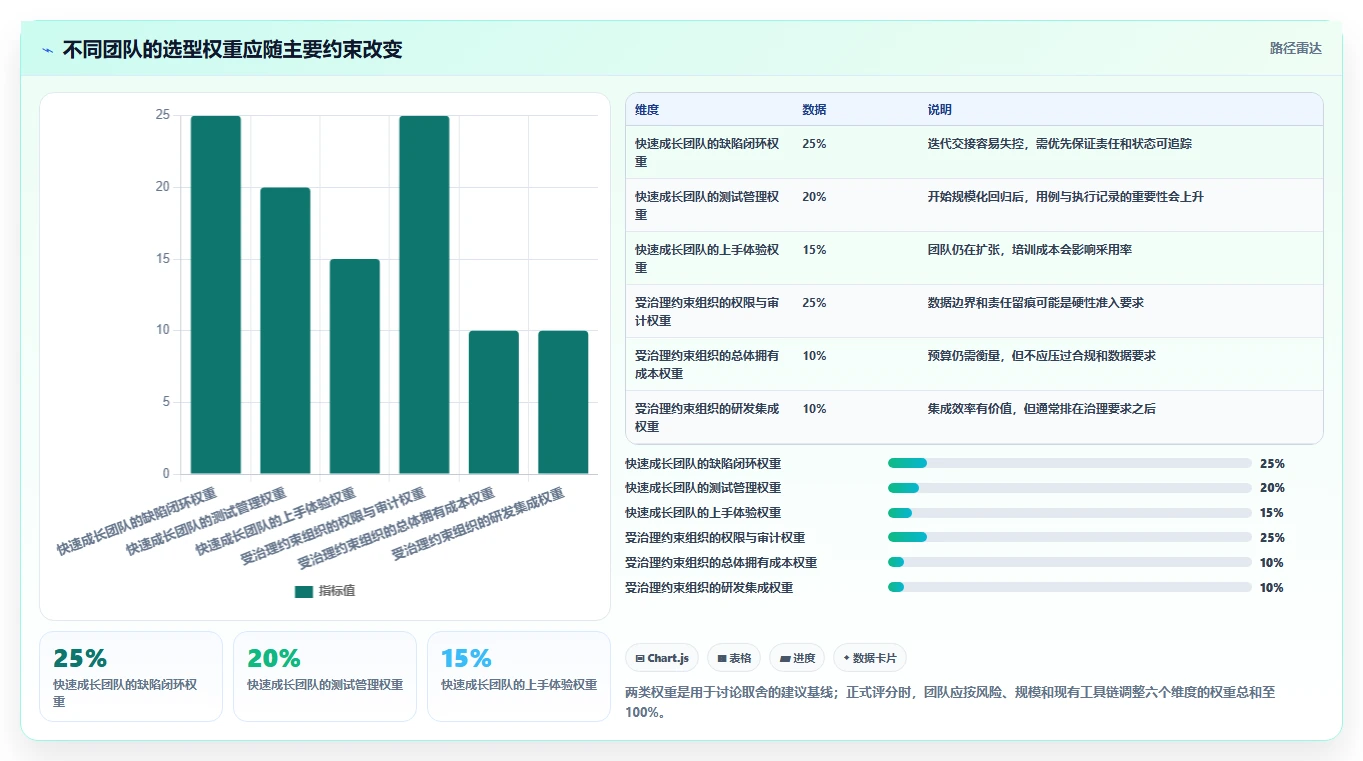
Task: Click the chart bar for 快速成长团队的上手体验权重
Action: (355, 367)
